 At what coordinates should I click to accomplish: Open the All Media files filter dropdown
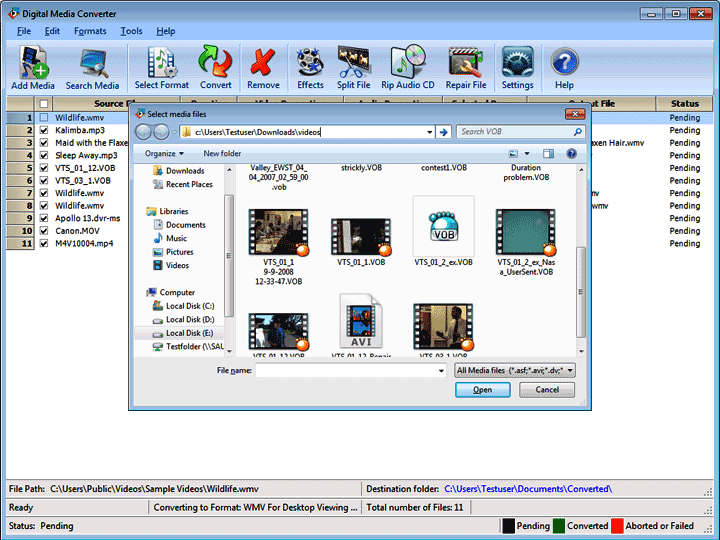click(515, 371)
